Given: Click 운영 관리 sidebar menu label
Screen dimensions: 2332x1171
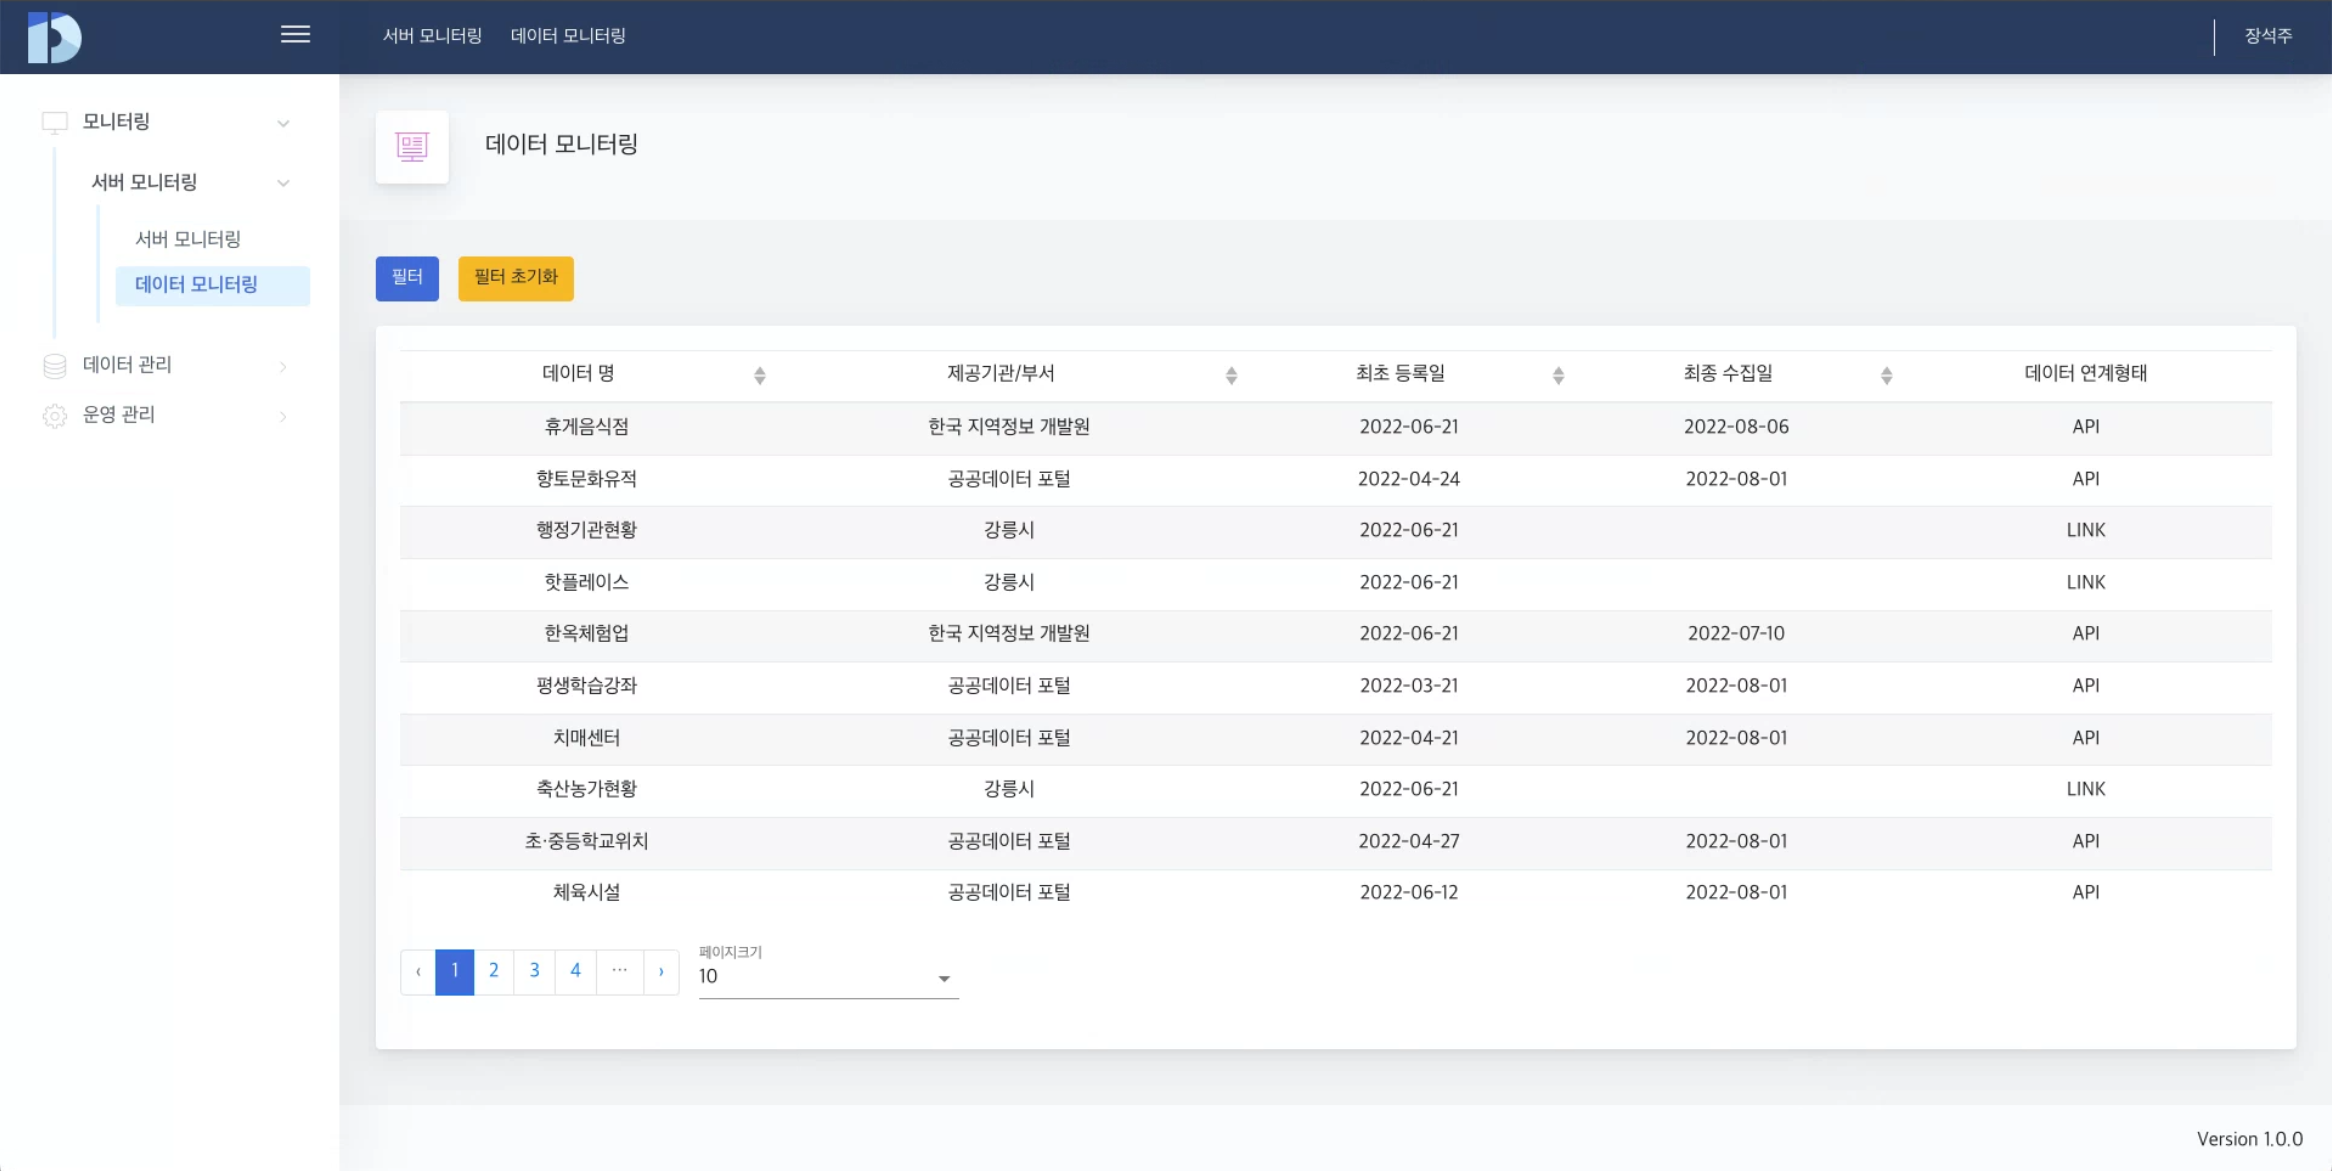Looking at the screenshot, I should (118, 415).
